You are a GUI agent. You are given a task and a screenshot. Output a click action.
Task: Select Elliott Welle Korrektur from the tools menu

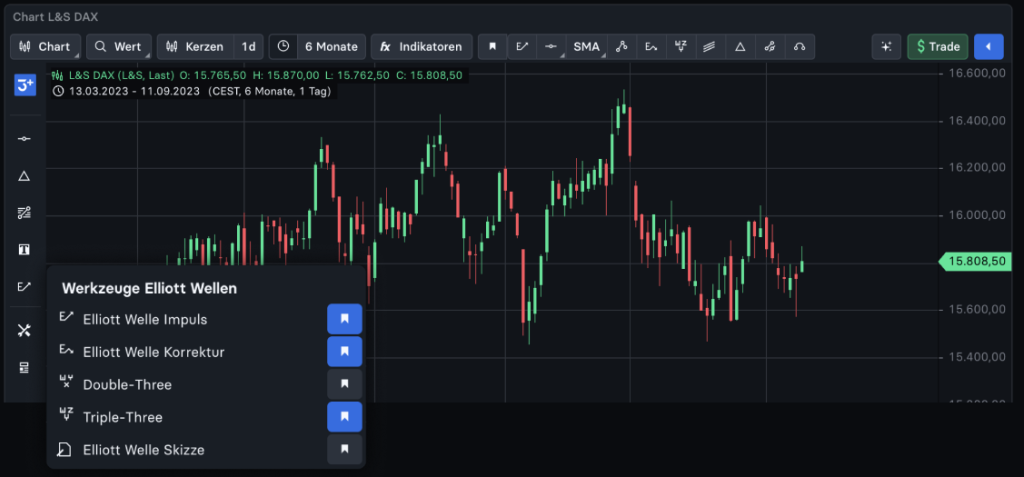pos(153,352)
